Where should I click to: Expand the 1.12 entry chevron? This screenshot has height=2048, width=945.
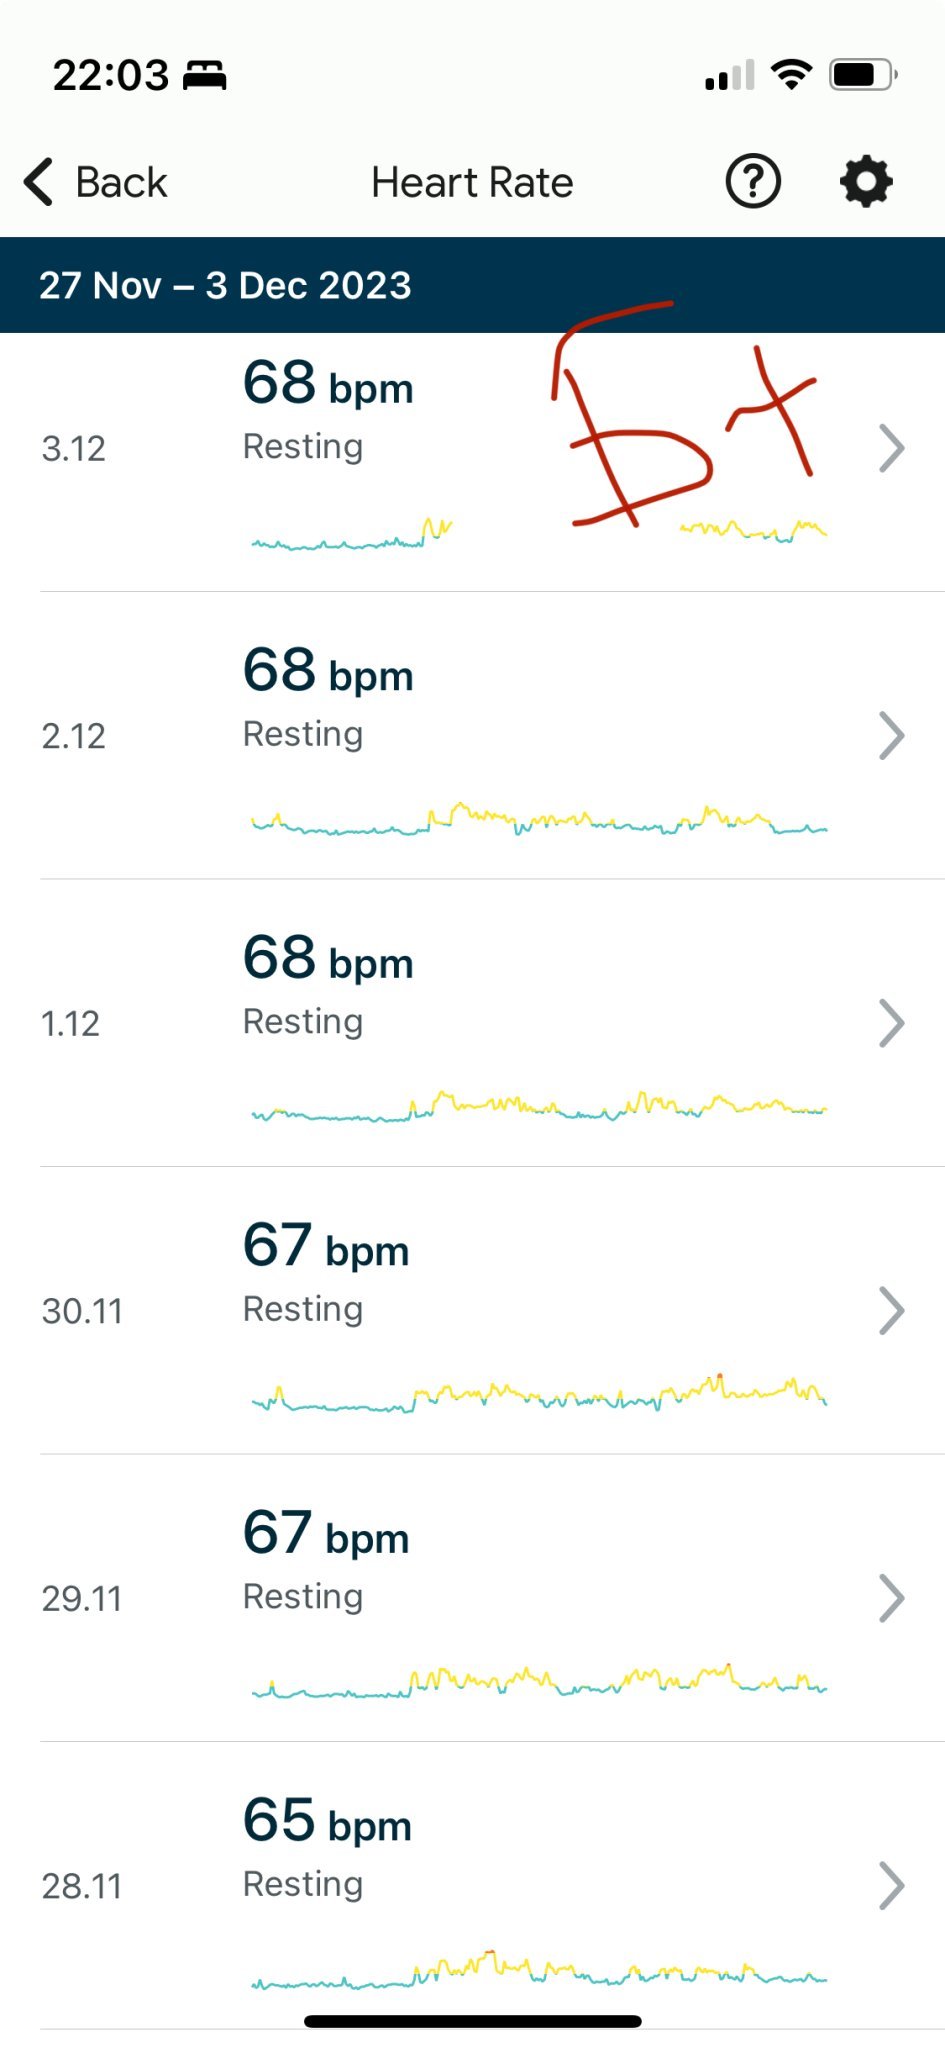click(x=891, y=1023)
